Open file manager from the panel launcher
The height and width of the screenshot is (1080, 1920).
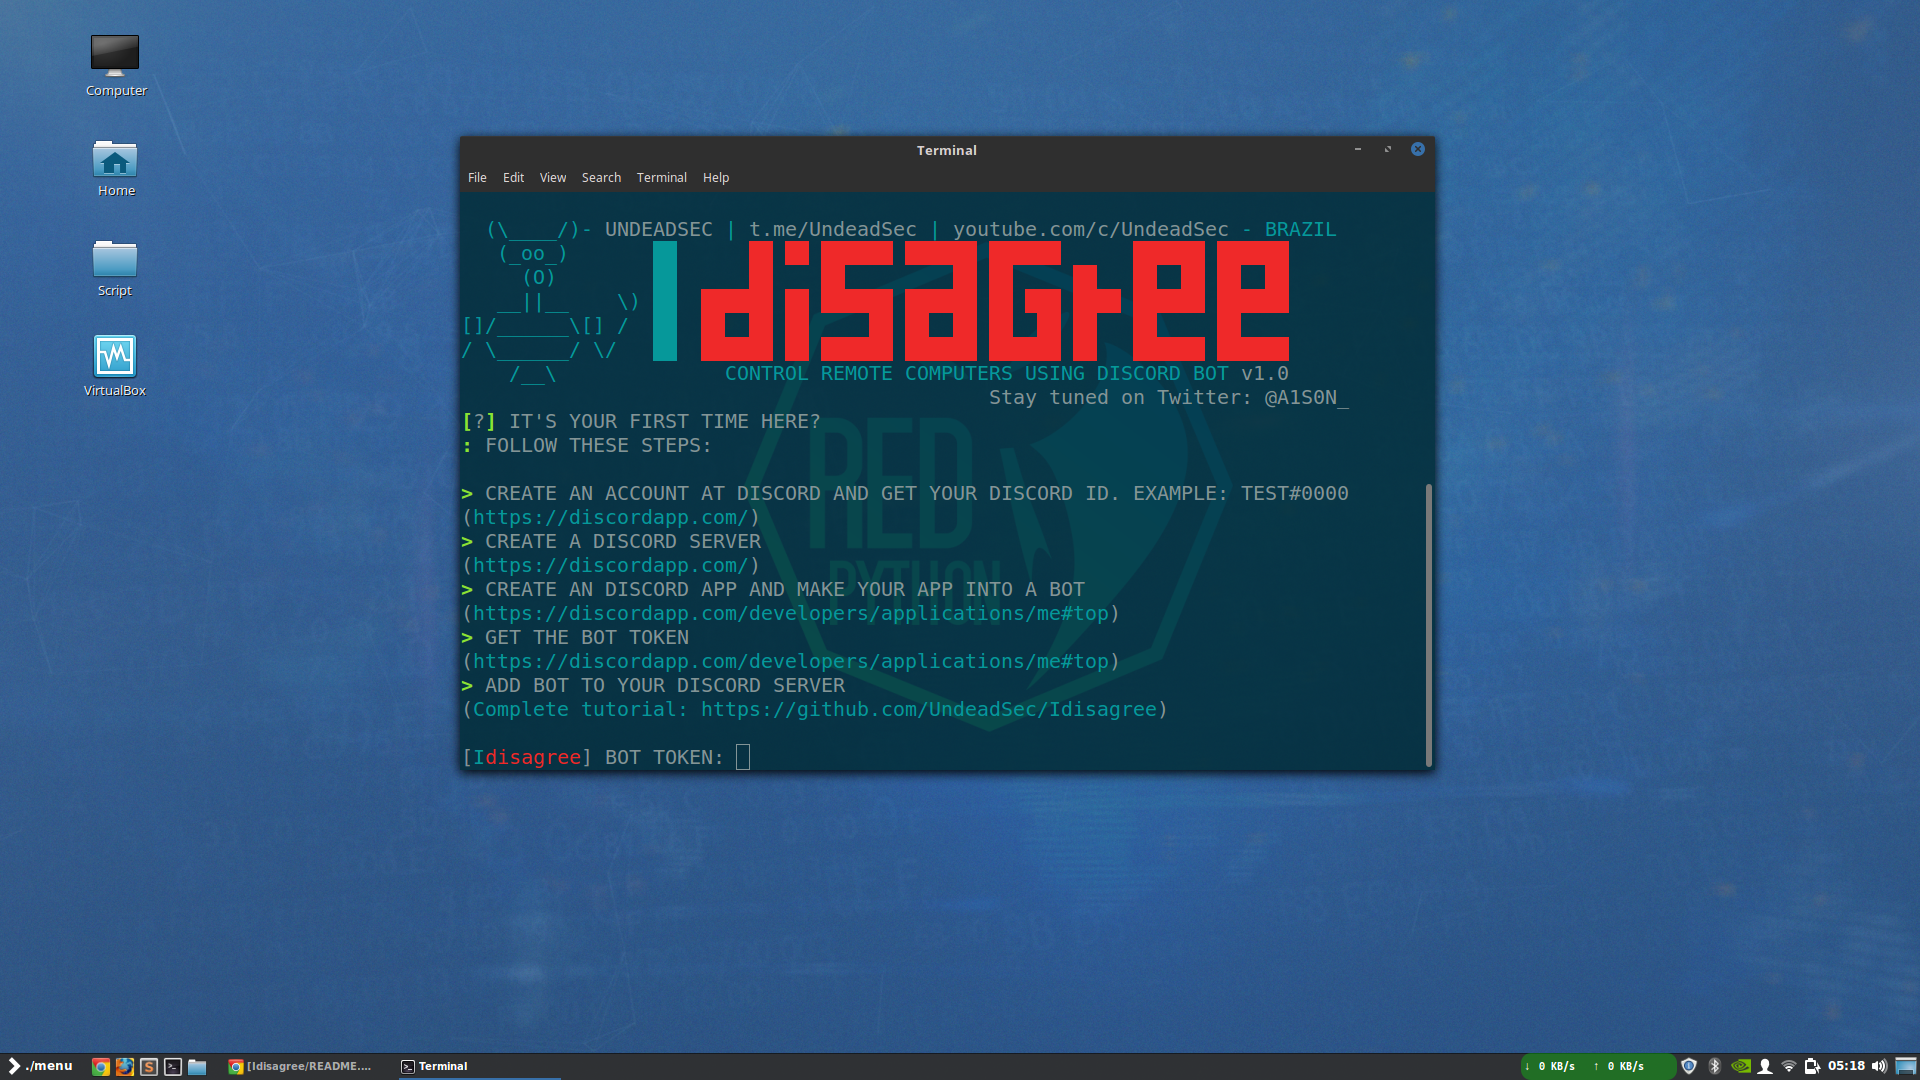pos(197,1067)
